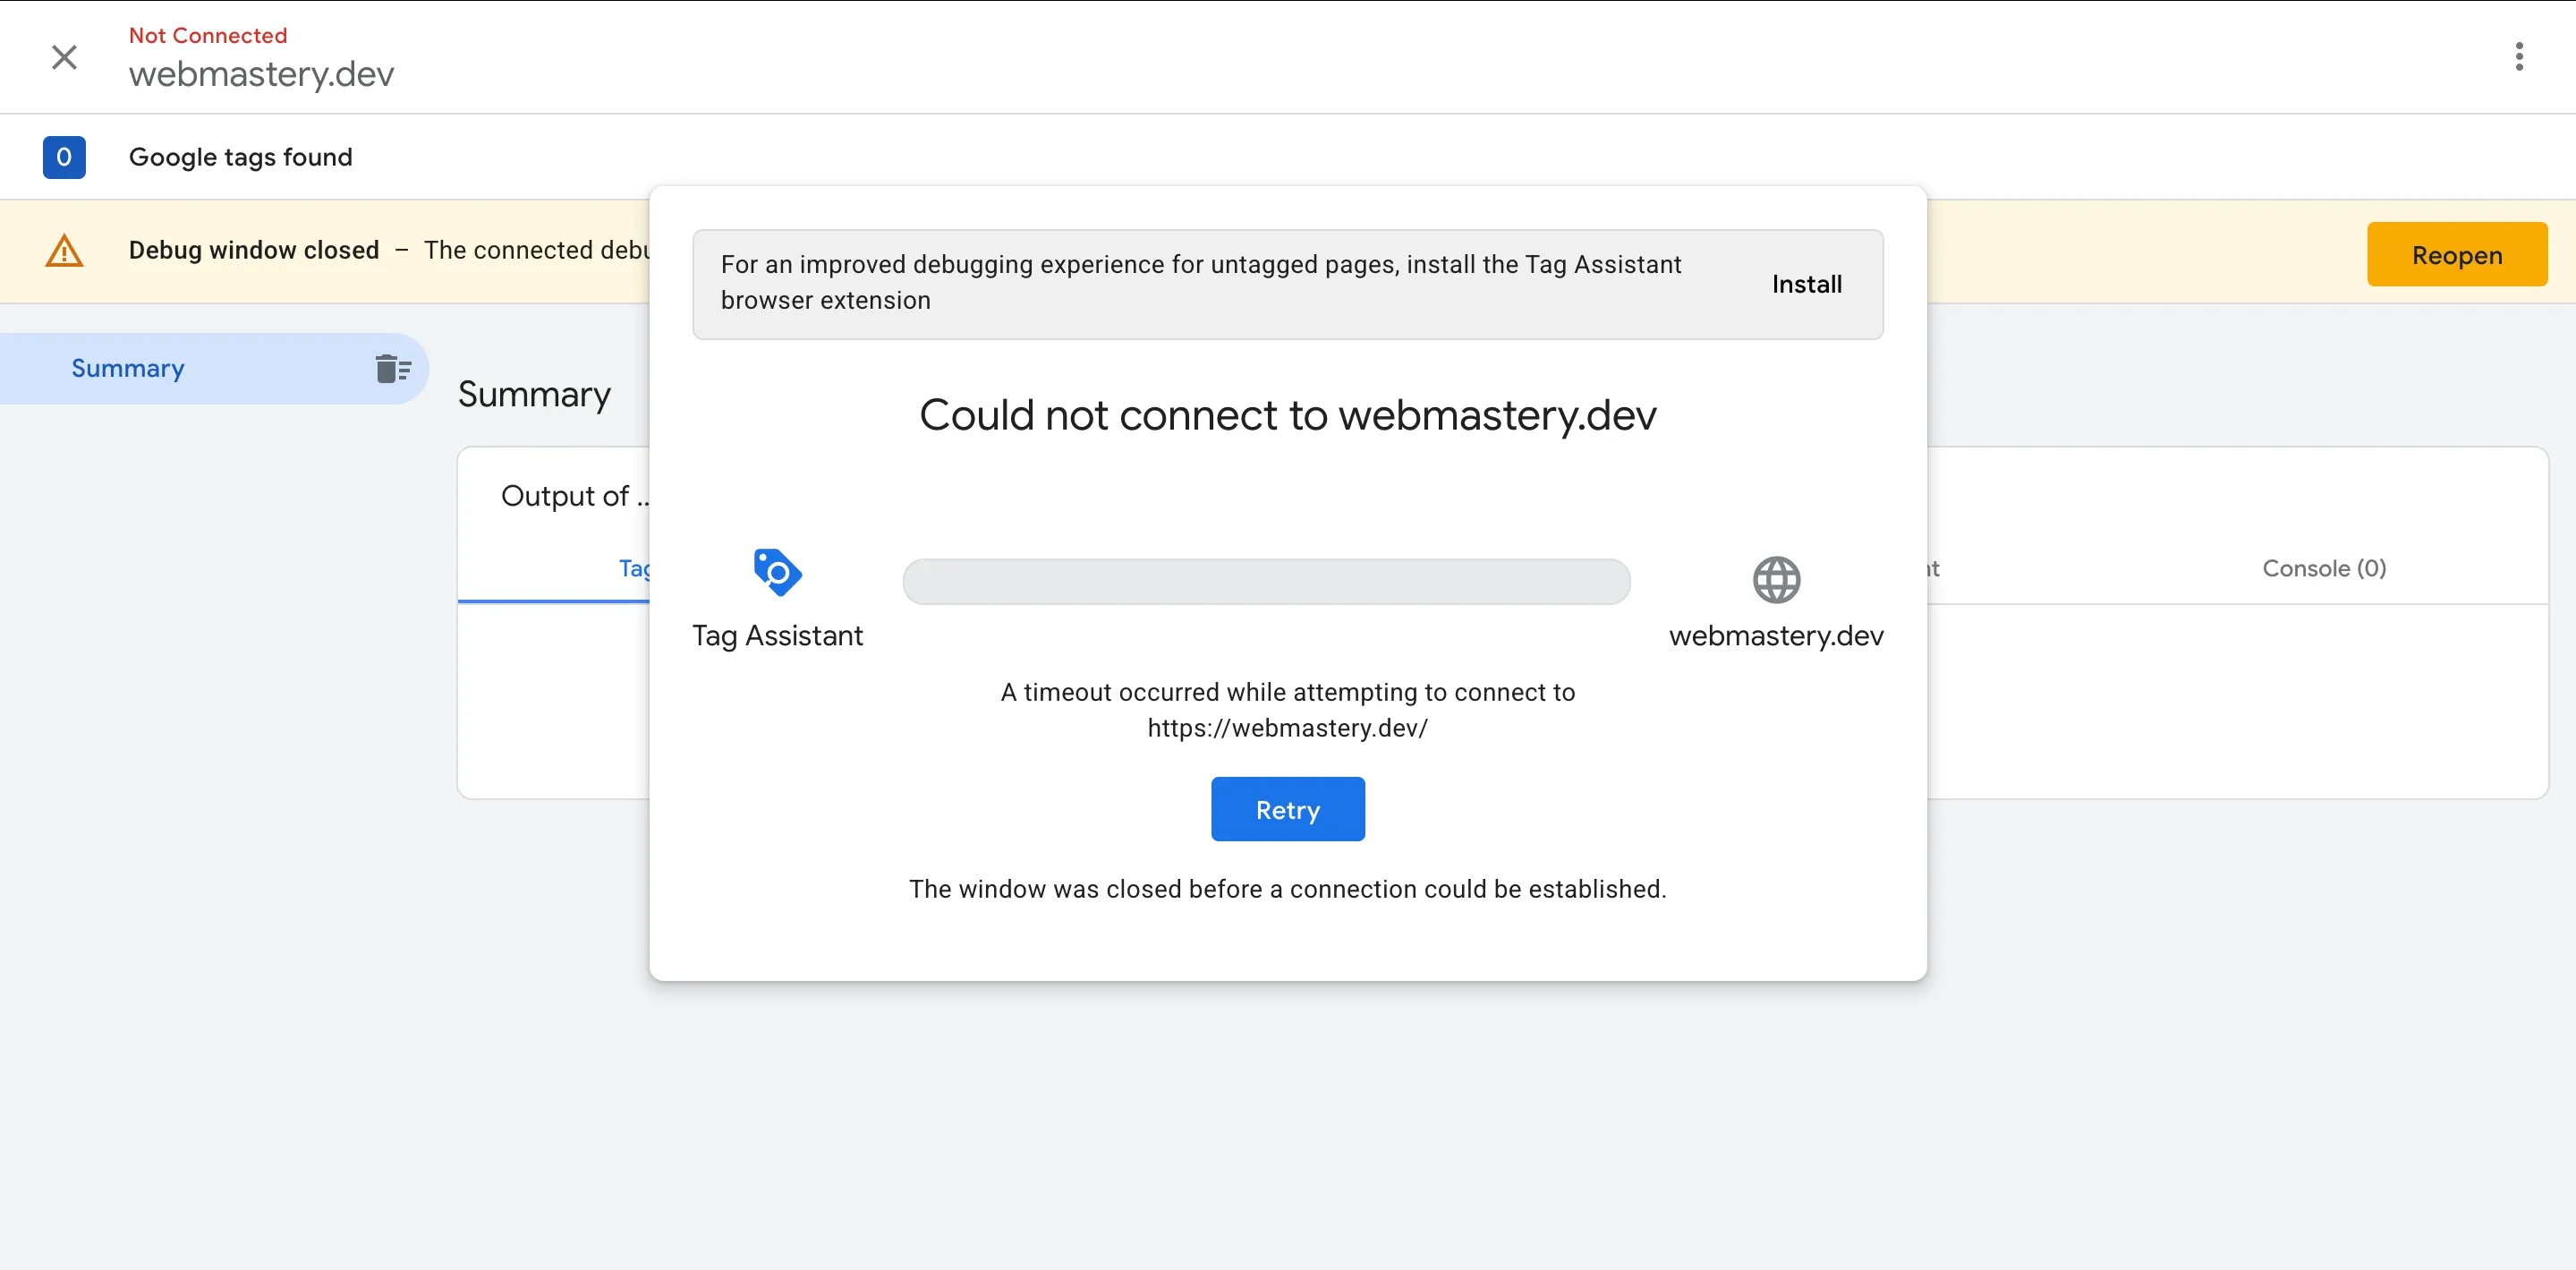Click the Retry button
The image size is (2576, 1270).
(x=1287, y=809)
